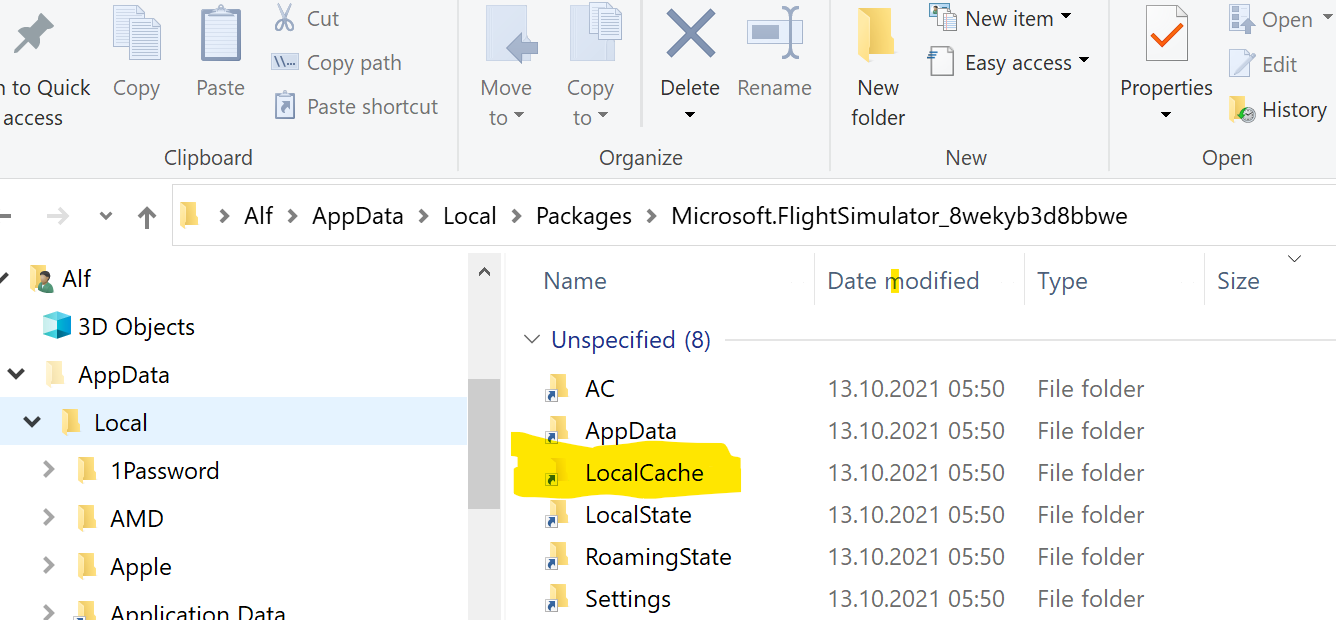Viewport: 1336px width, 620px height.
Task: Collapse the Unspecified group
Action: (533, 341)
